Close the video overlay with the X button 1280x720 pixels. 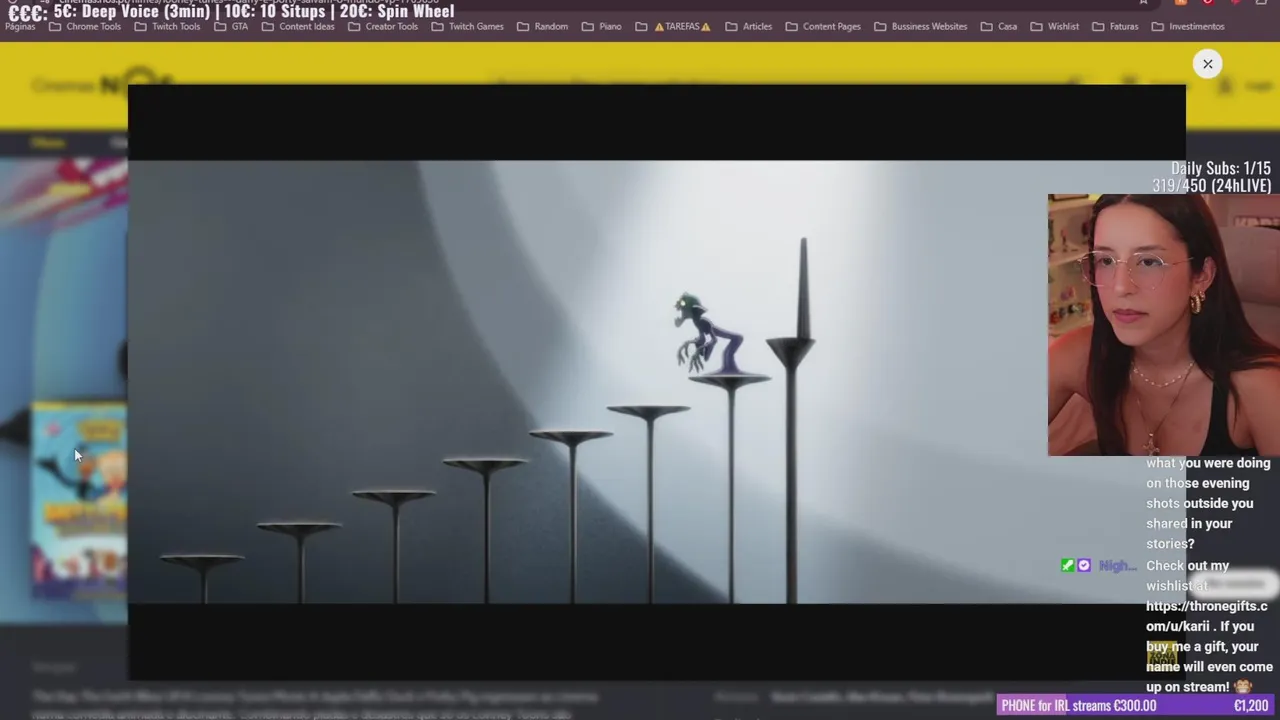pyautogui.click(x=1207, y=64)
